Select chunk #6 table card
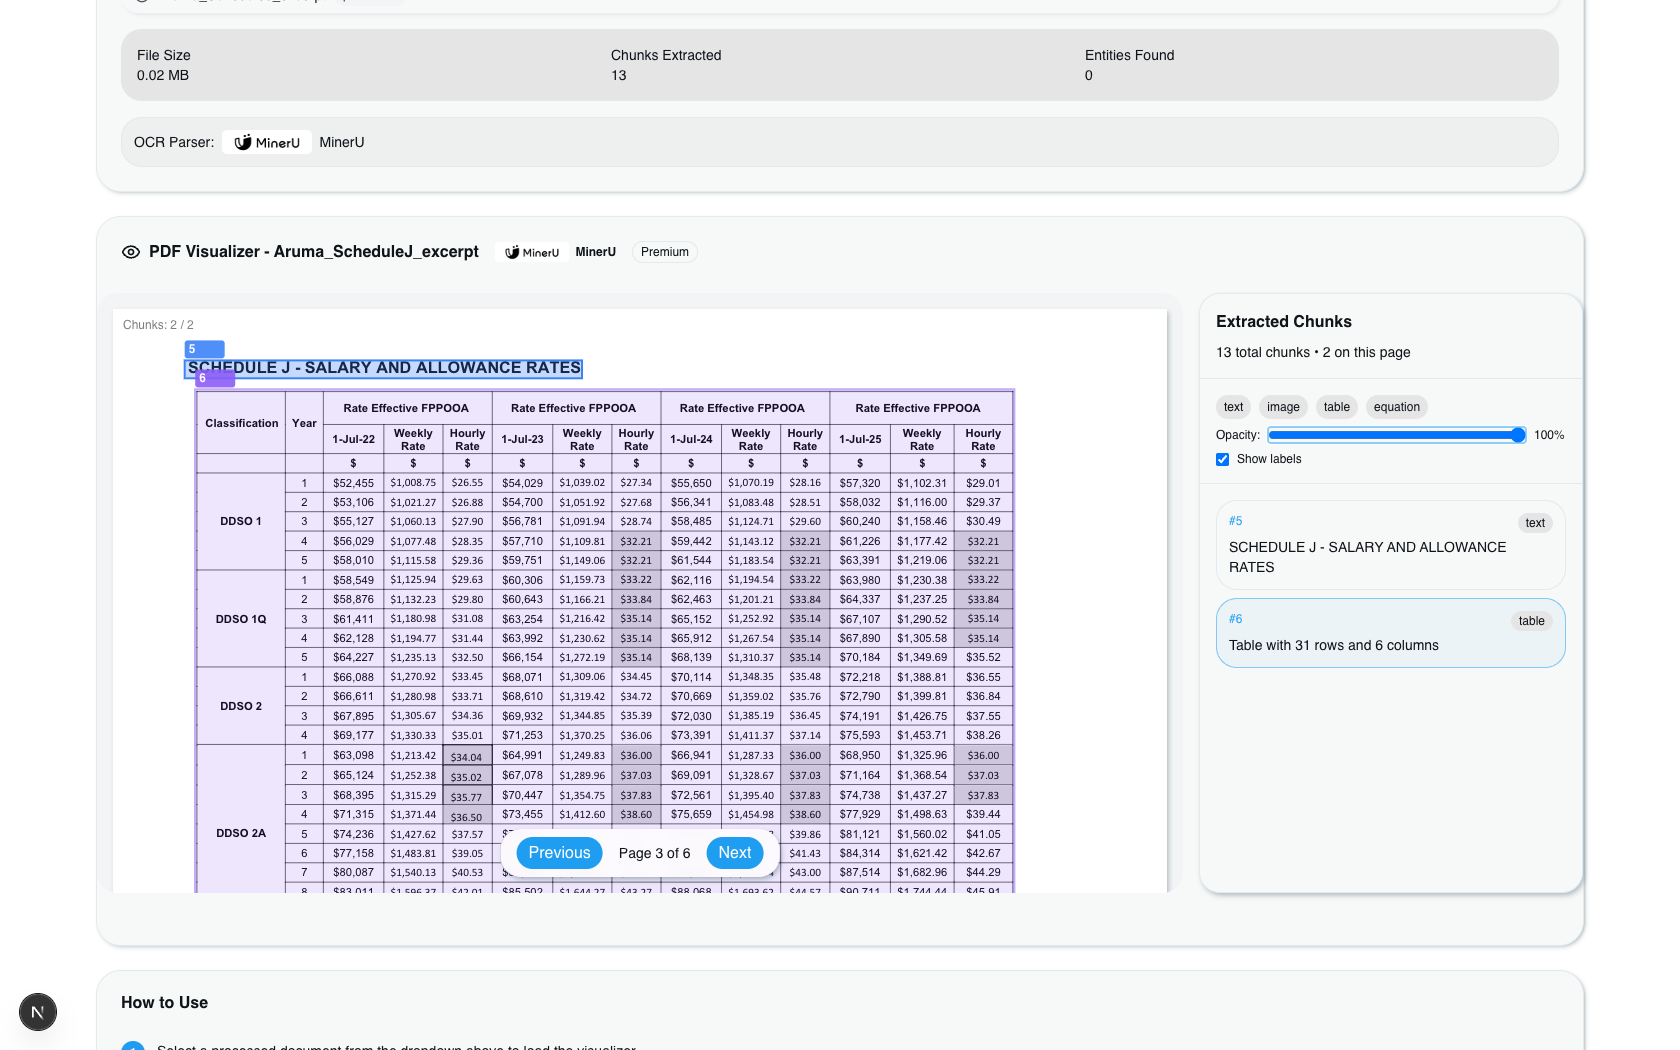 (1391, 633)
